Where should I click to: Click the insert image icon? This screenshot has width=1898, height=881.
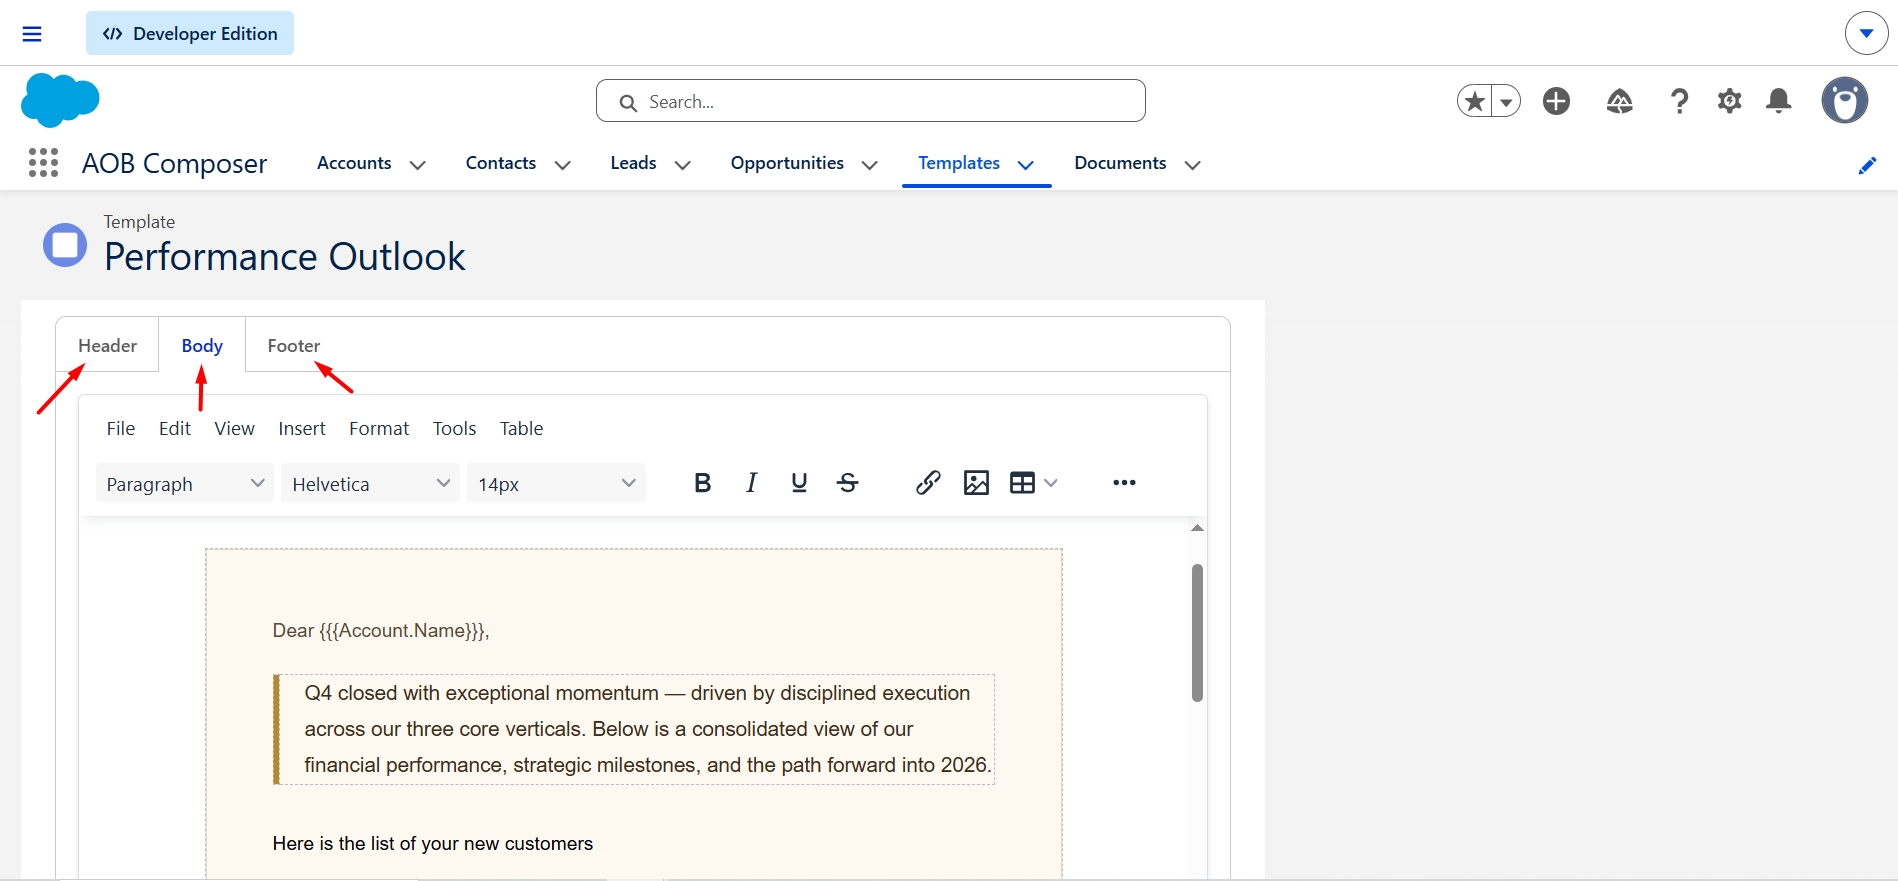pyautogui.click(x=976, y=483)
